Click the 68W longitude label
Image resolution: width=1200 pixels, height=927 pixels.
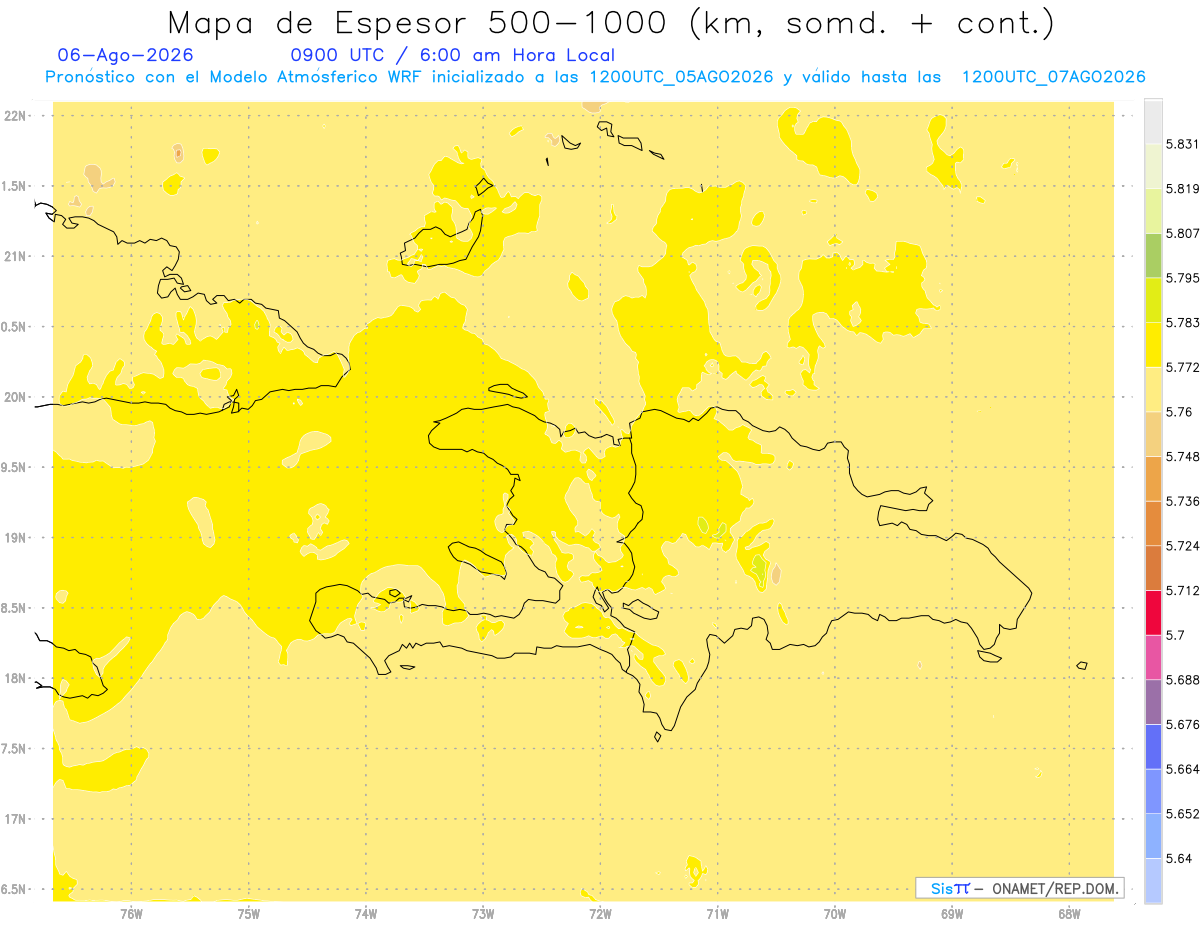click(1069, 913)
